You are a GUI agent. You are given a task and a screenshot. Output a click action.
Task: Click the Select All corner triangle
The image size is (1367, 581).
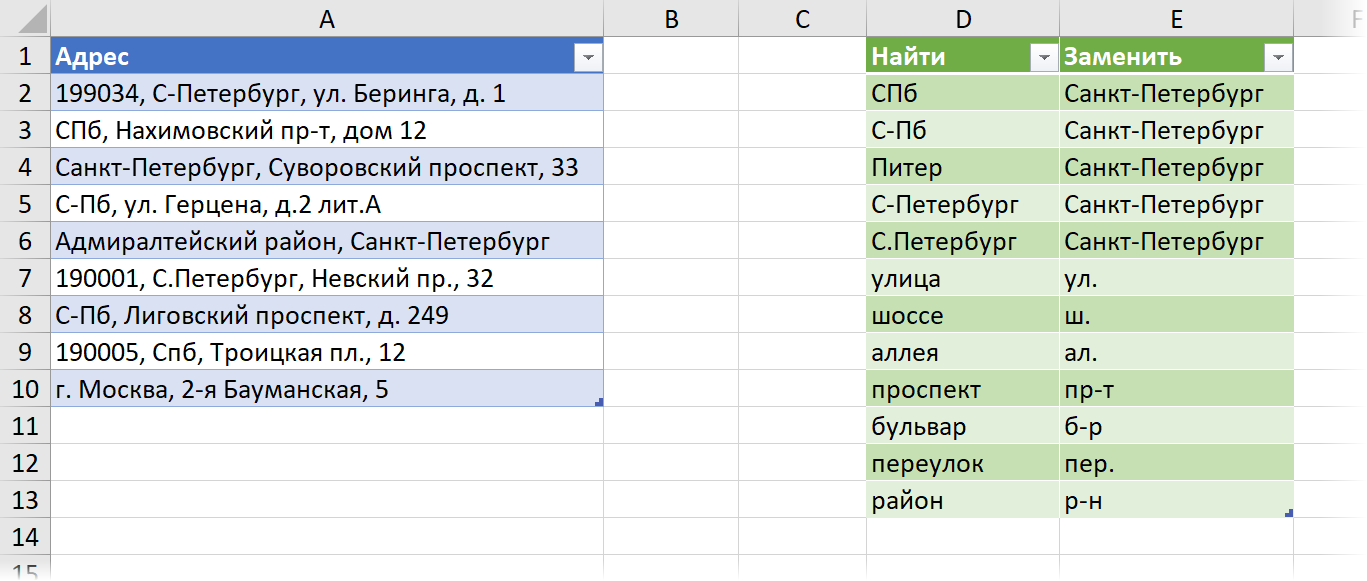[25, 19]
